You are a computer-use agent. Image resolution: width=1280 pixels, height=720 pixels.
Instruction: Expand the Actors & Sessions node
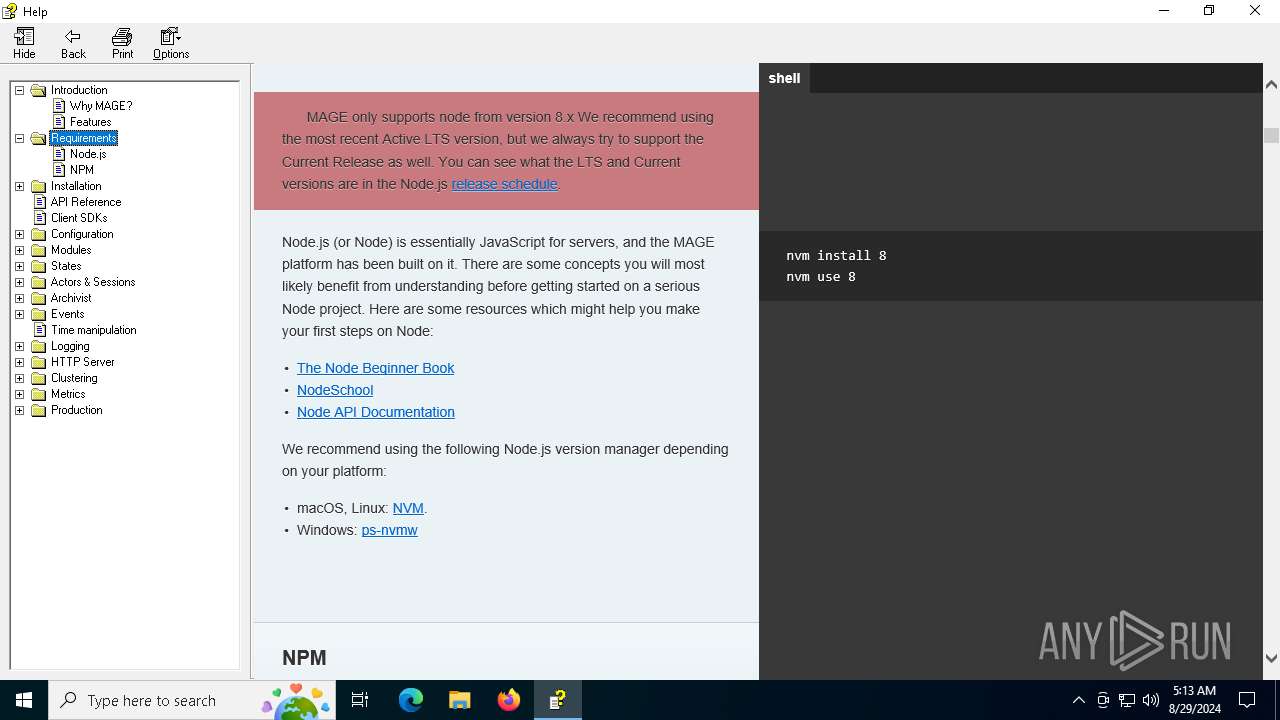[19, 282]
